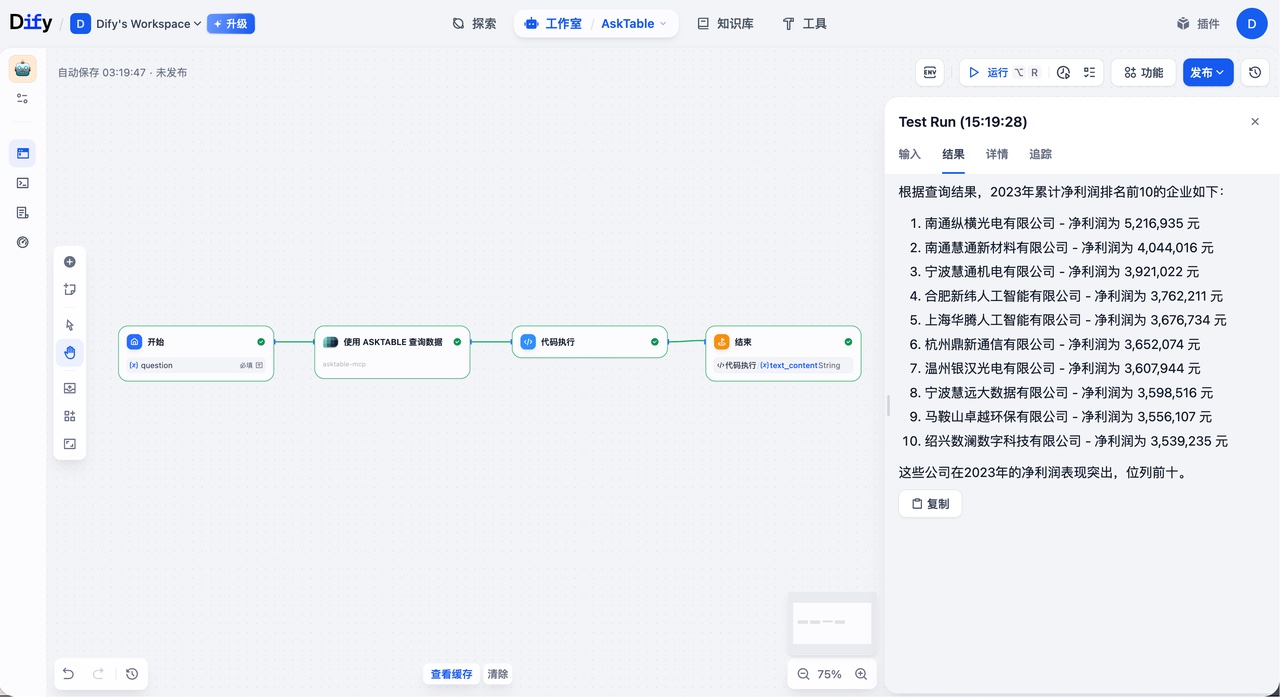This screenshot has height=697, width=1280.
Task: Select the 代码执行 node on canvas
Action: point(589,341)
